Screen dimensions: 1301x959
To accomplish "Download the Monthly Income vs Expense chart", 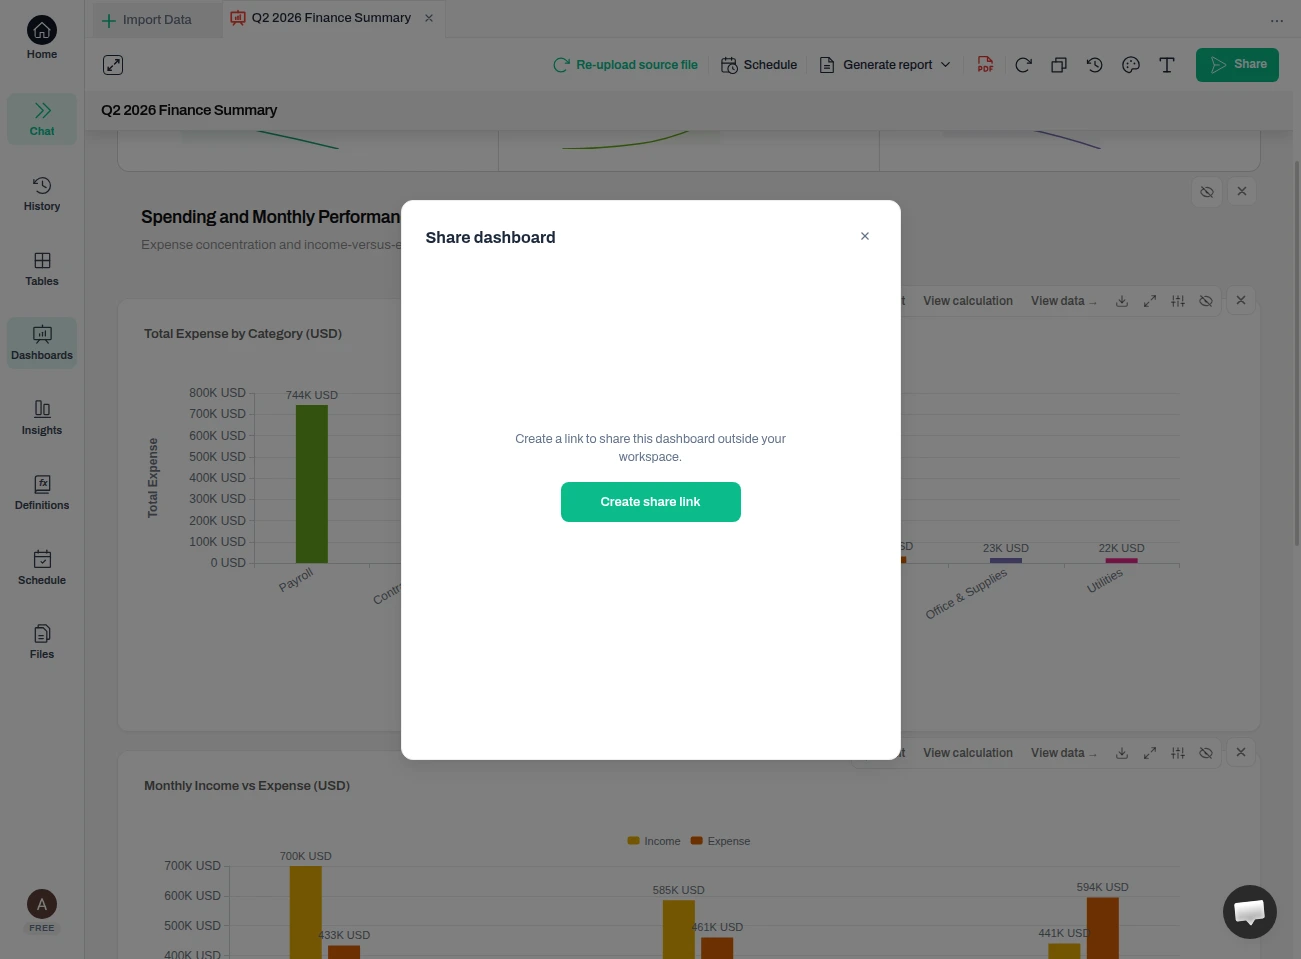I will pos(1122,753).
